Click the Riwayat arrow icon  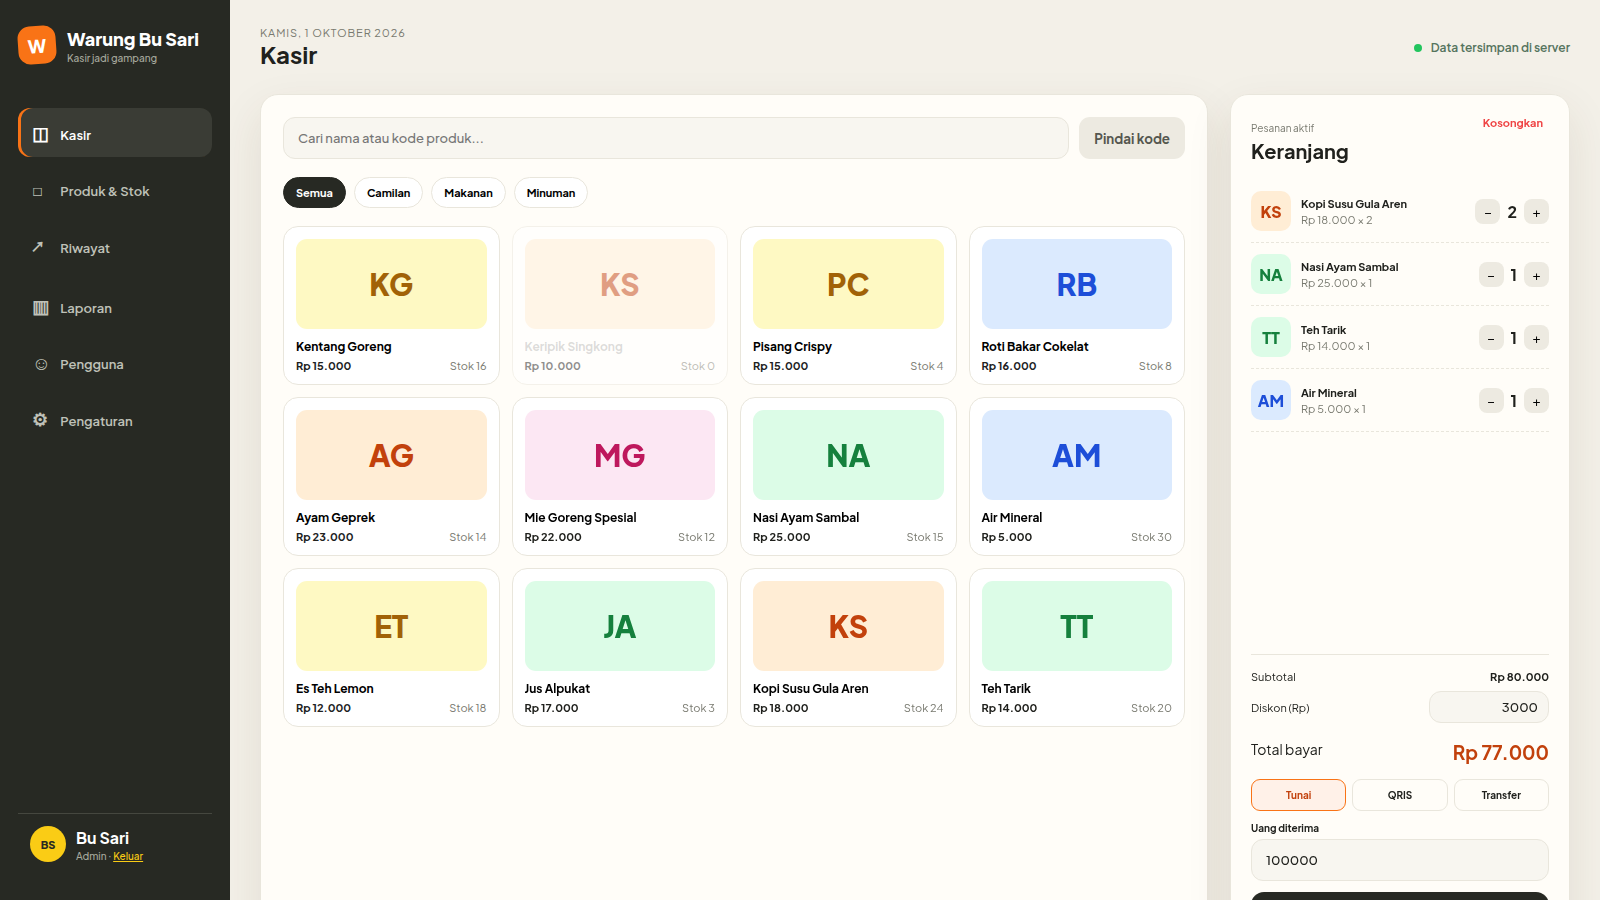point(38,247)
